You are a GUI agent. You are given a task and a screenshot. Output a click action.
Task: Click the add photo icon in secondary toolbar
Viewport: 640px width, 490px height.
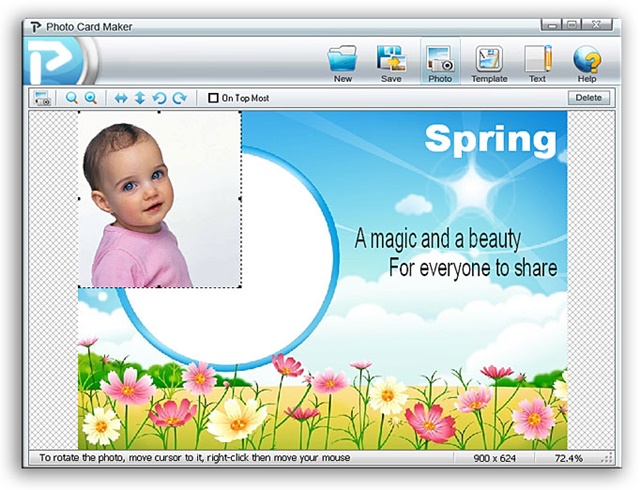tap(43, 98)
